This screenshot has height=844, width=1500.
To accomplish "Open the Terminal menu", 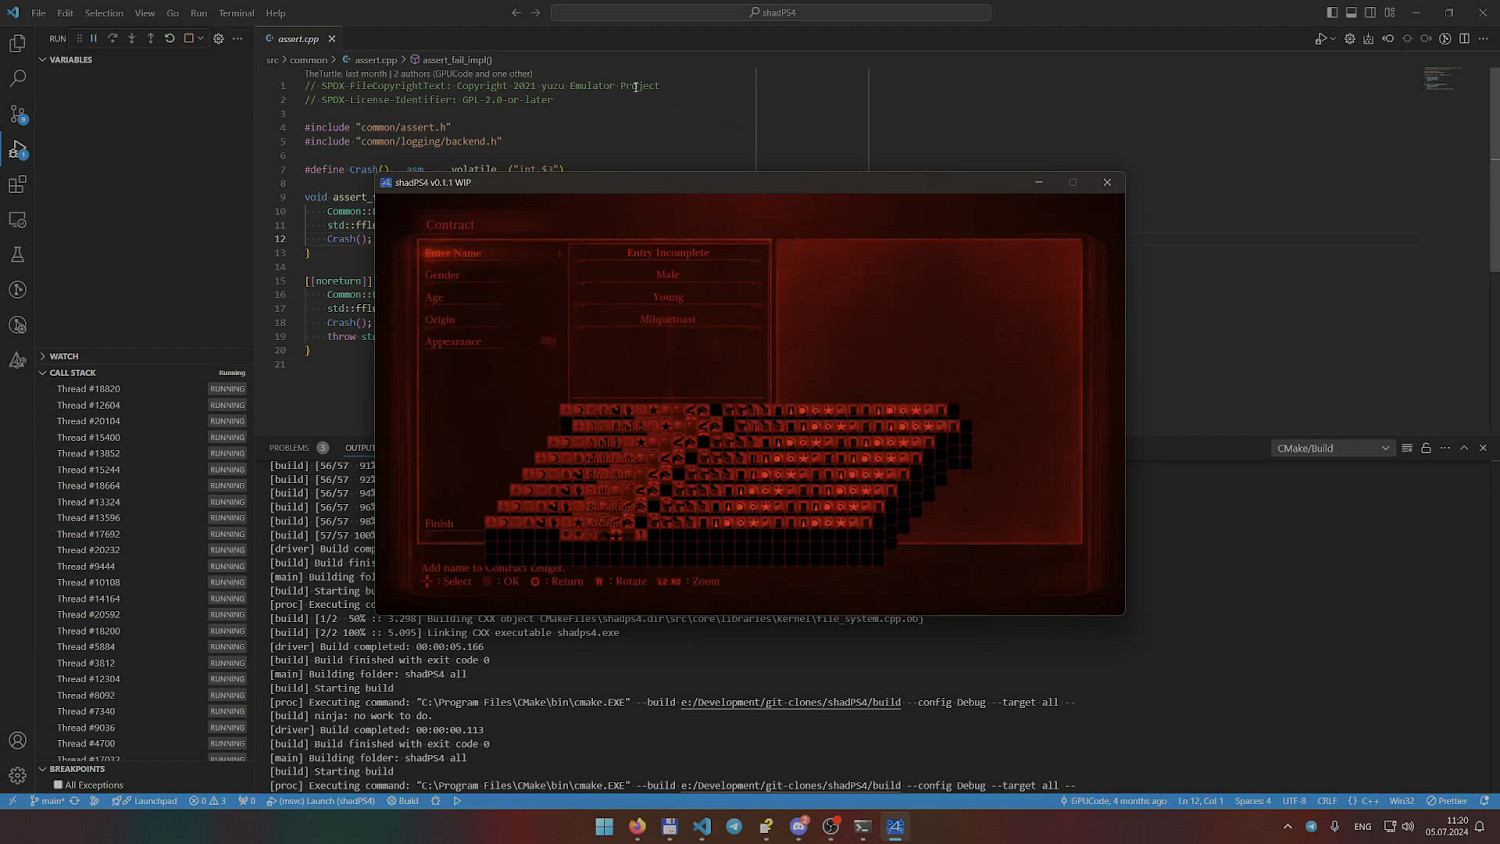I will tap(236, 13).
